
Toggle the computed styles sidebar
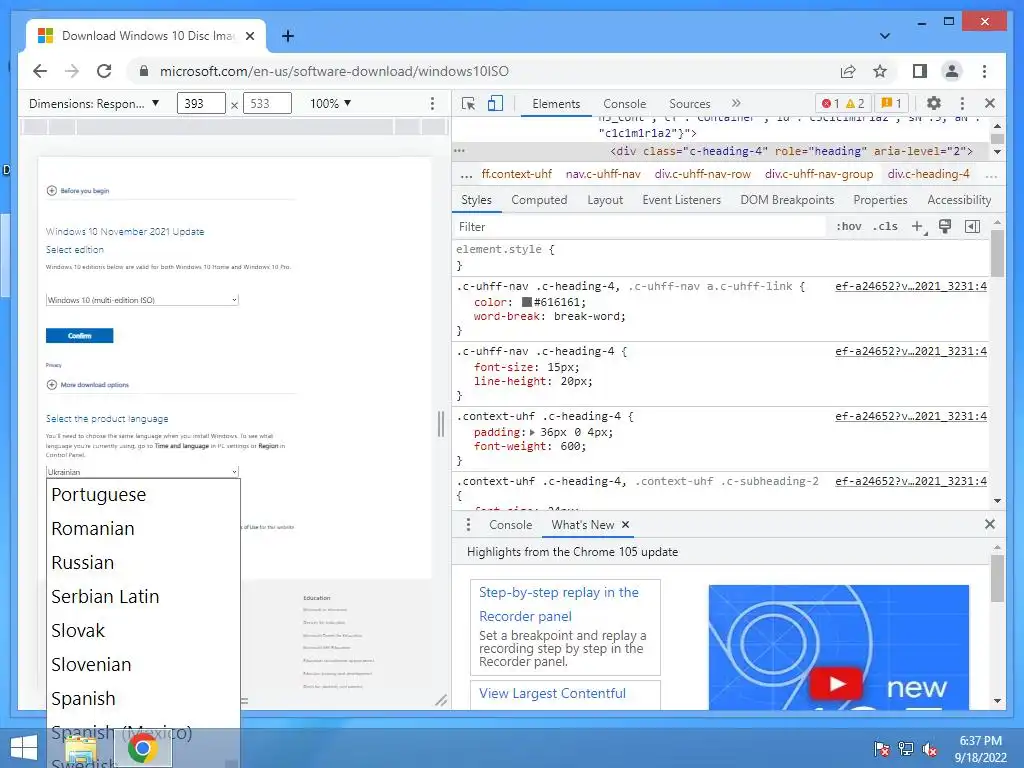(972, 227)
